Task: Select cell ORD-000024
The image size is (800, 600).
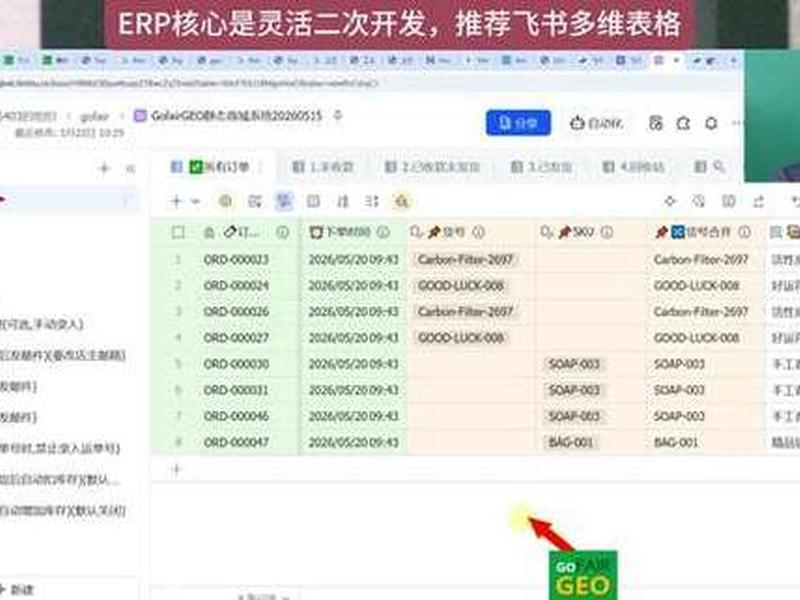Action: pos(236,286)
